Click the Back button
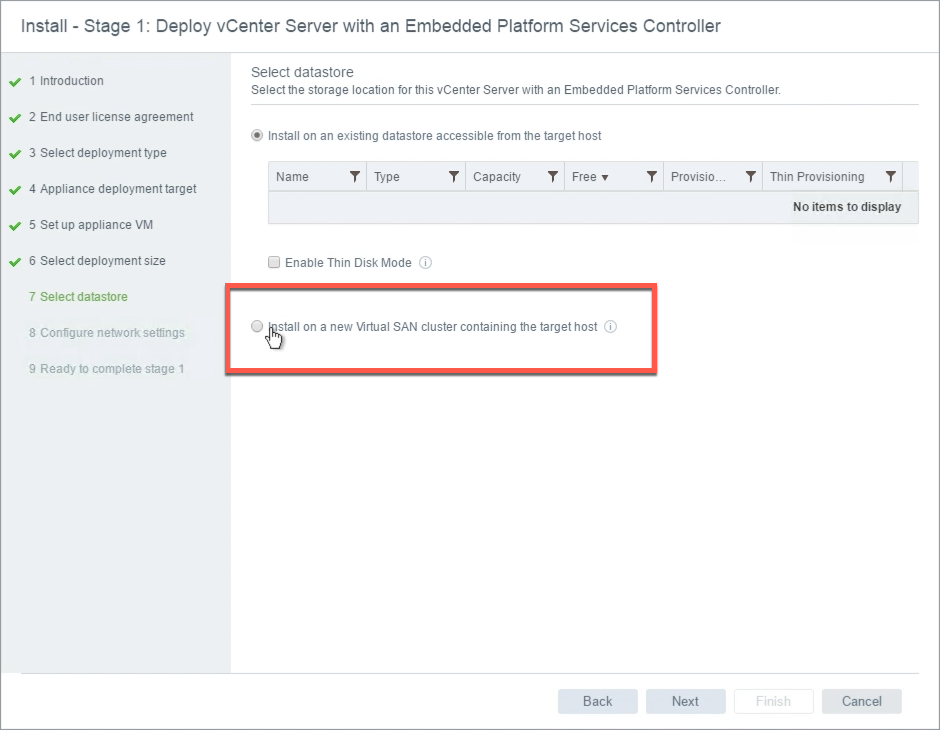The height and width of the screenshot is (730, 940). [598, 701]
